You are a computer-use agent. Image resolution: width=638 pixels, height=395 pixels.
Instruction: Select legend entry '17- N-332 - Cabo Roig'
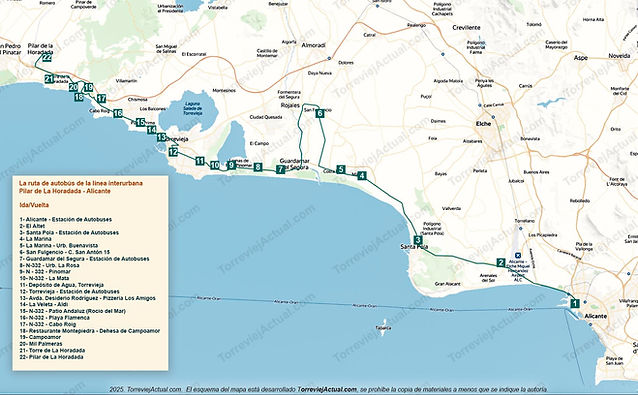tap(48, 324)
